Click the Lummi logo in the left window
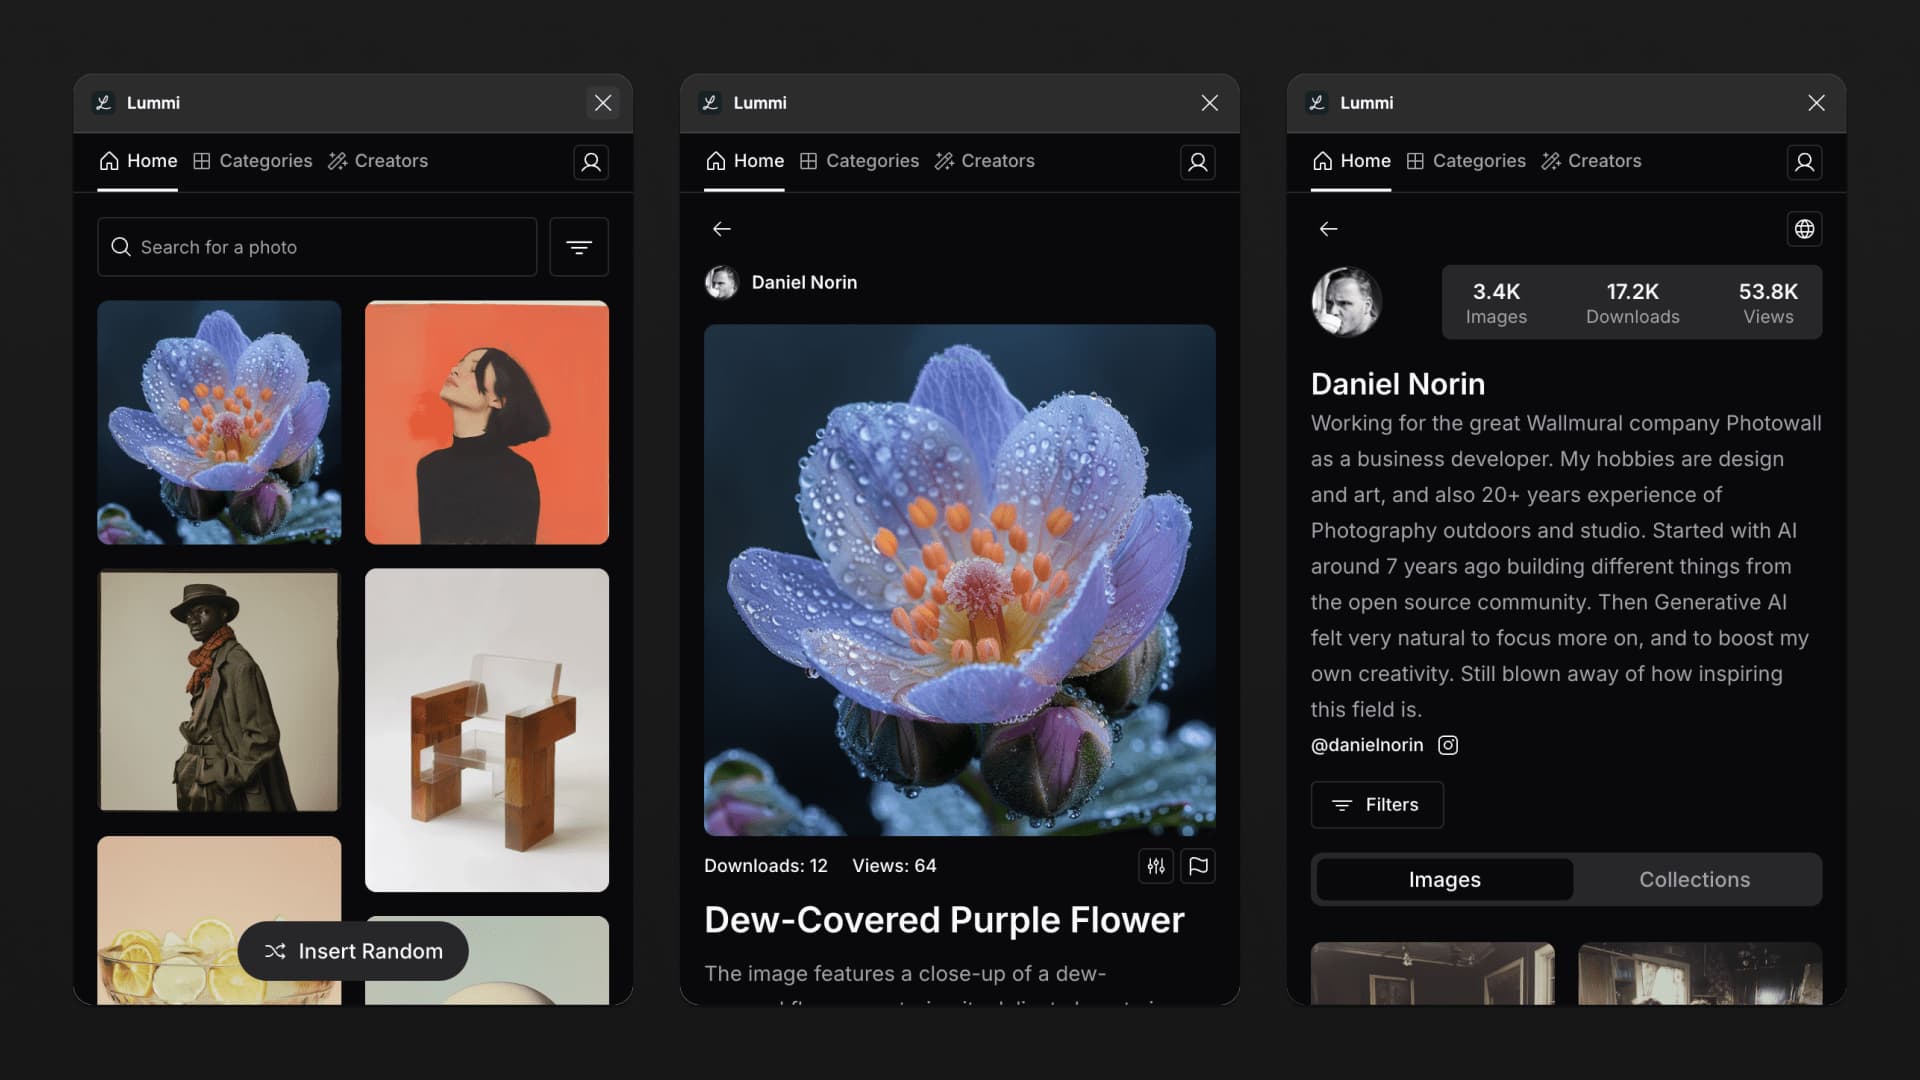 point(103,103)
